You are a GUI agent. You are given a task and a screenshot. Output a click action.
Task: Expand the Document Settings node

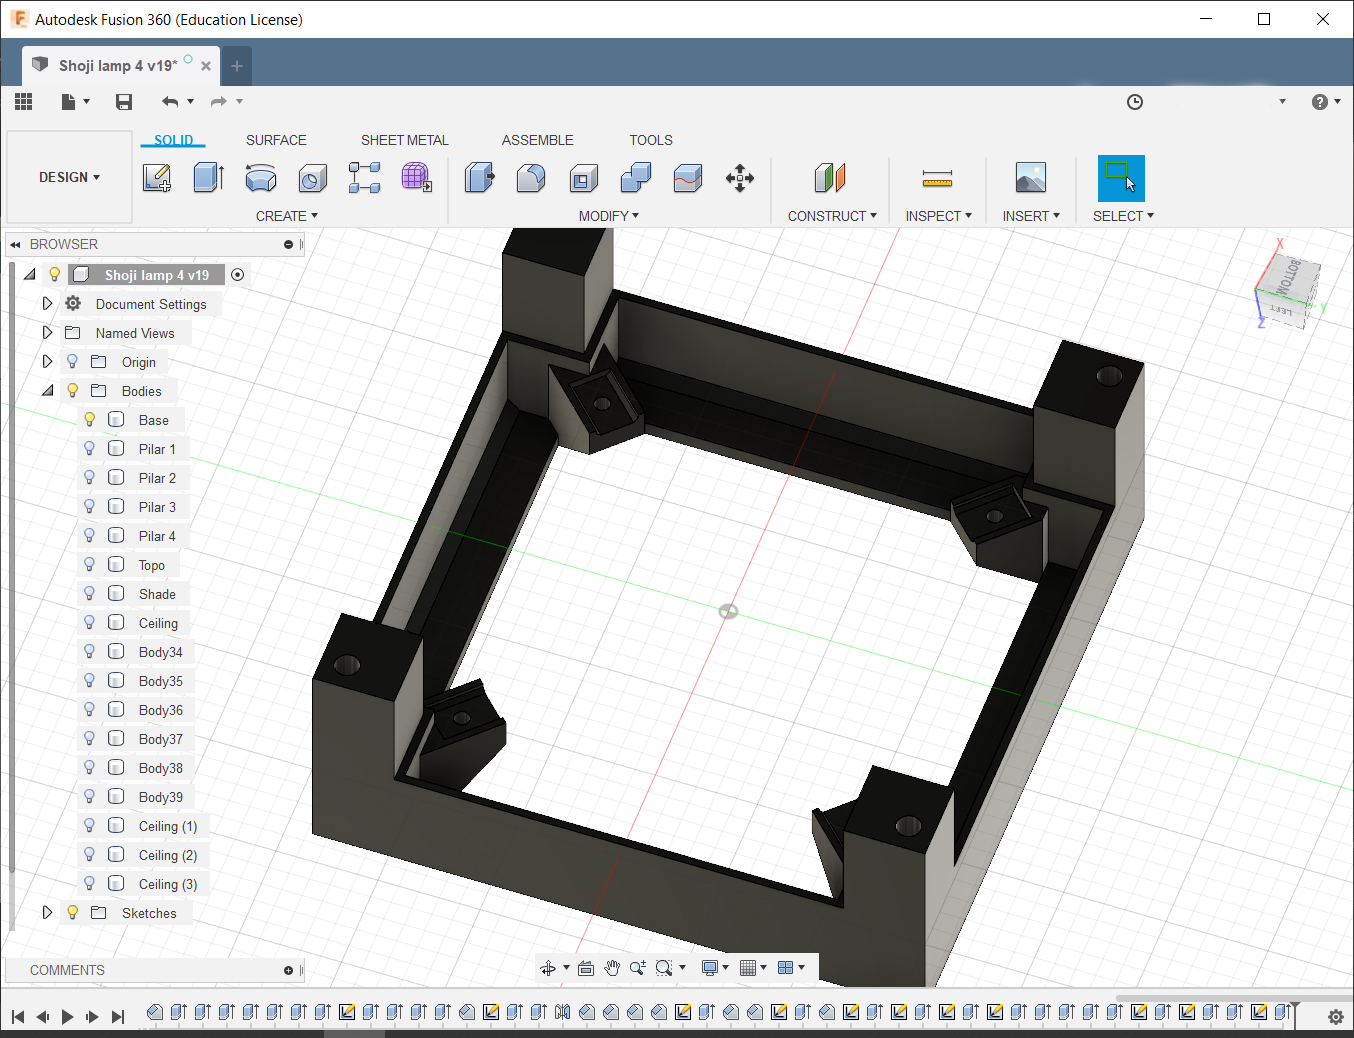click(x=47, y=304)
